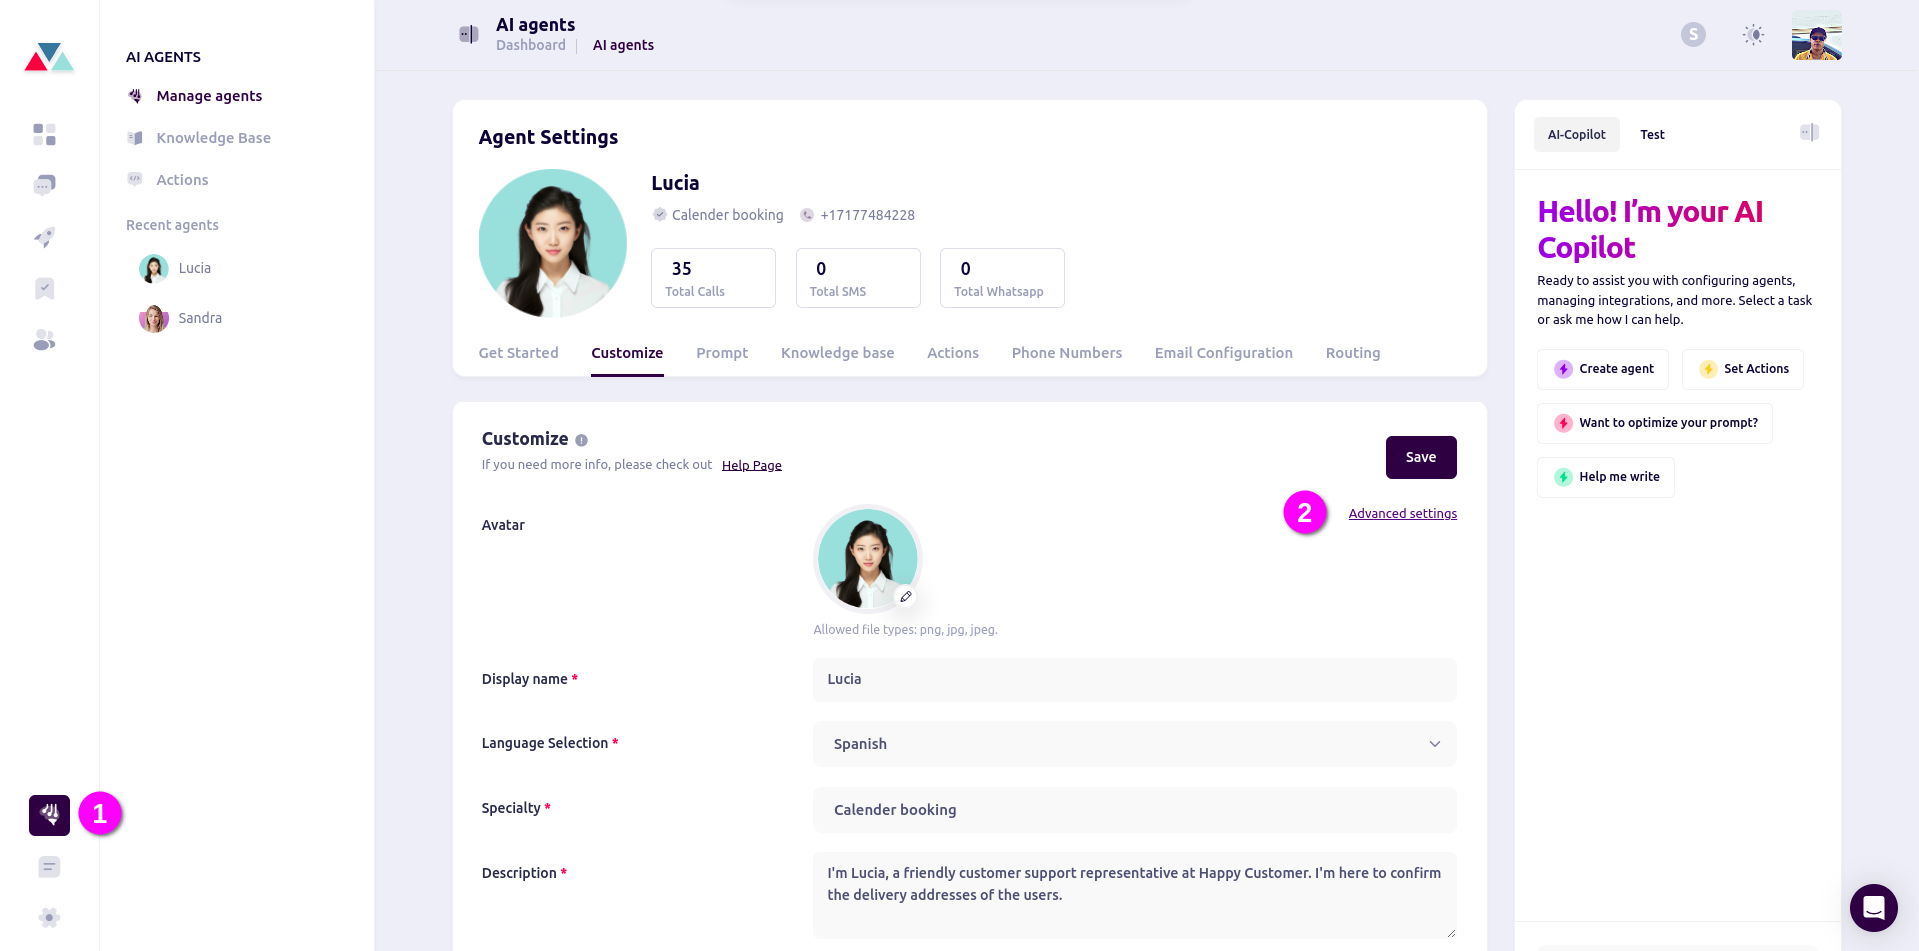
Task: Open Knowledge Base menu item
Action: point(213,138)
